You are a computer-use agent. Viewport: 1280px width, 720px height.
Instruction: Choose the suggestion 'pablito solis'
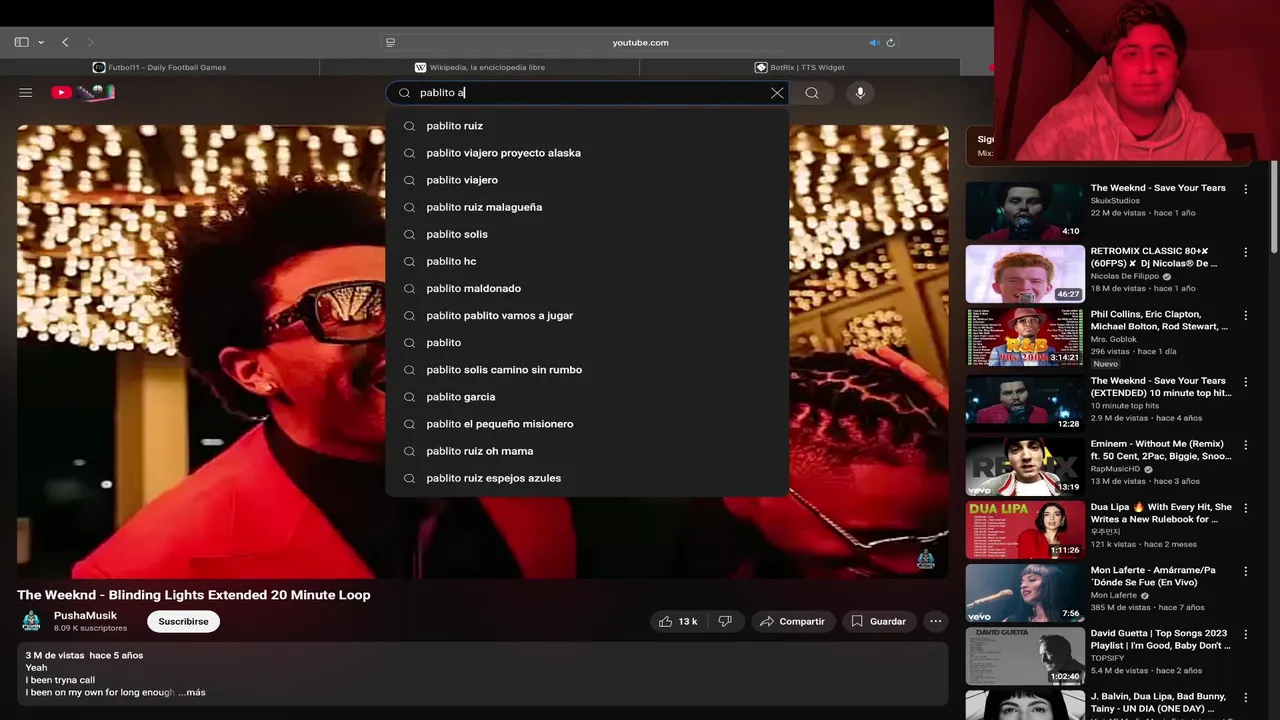[x=587, y=234]
